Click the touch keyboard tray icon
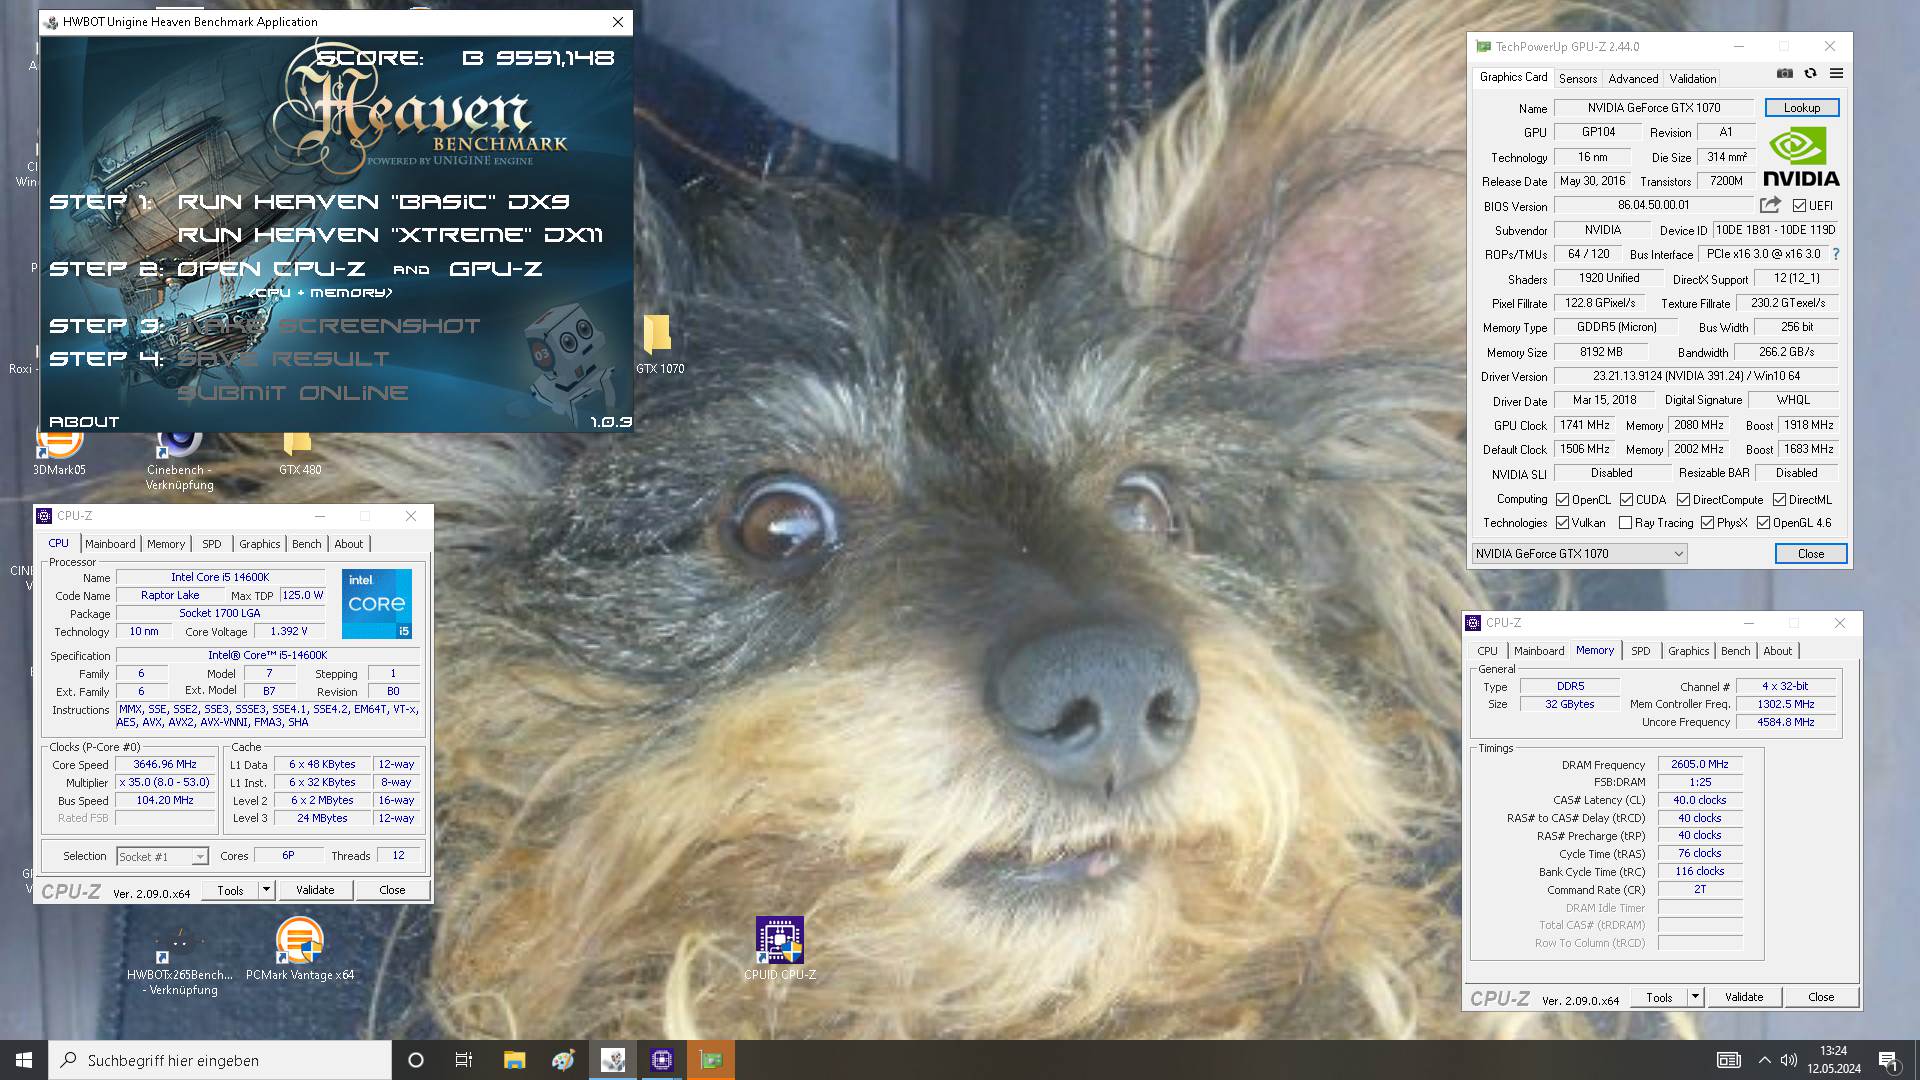Screen dimensions: 1920x1080 click(1729, 1060)
